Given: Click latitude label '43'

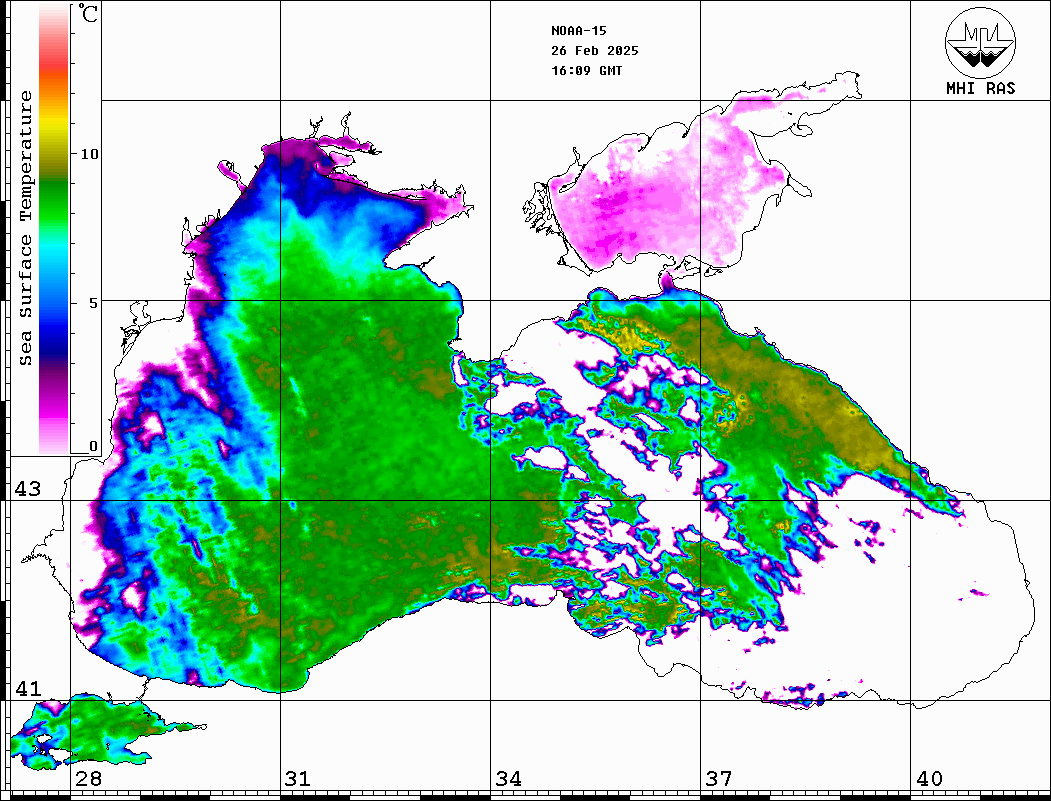Looking at the screenshot, I should pos(28,489).
